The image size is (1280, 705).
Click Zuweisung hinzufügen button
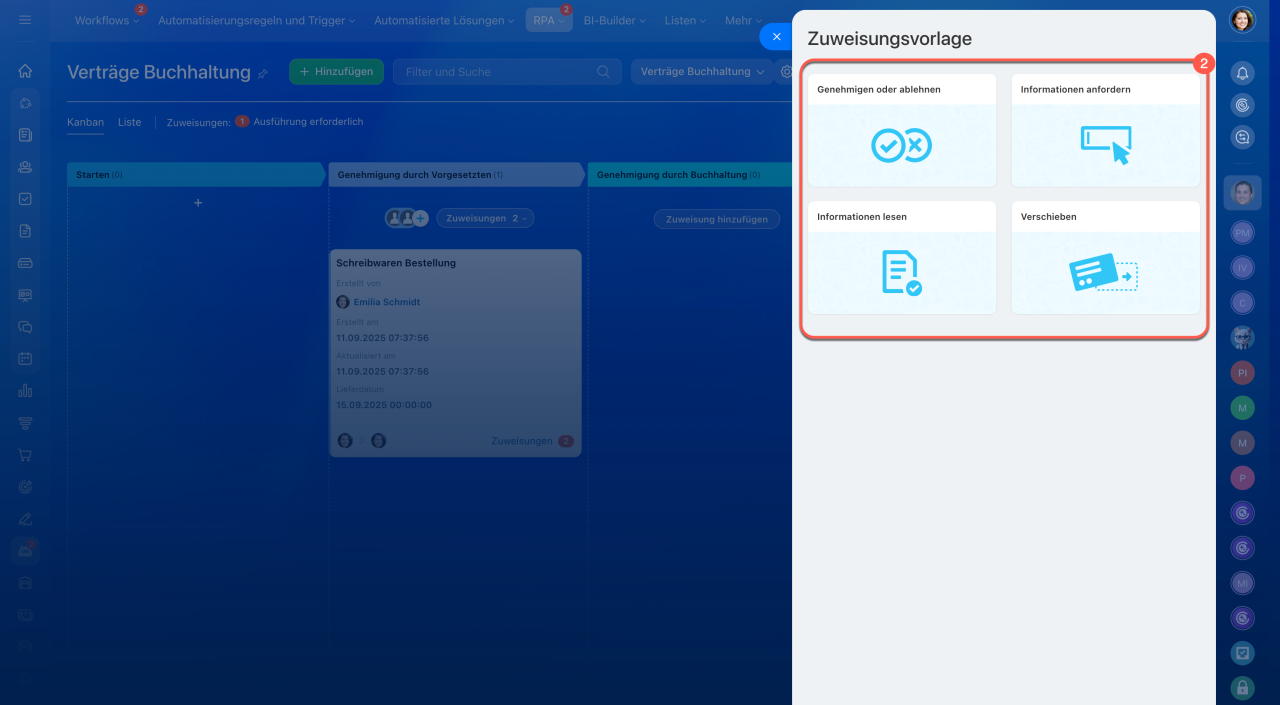tap(717, 219)
